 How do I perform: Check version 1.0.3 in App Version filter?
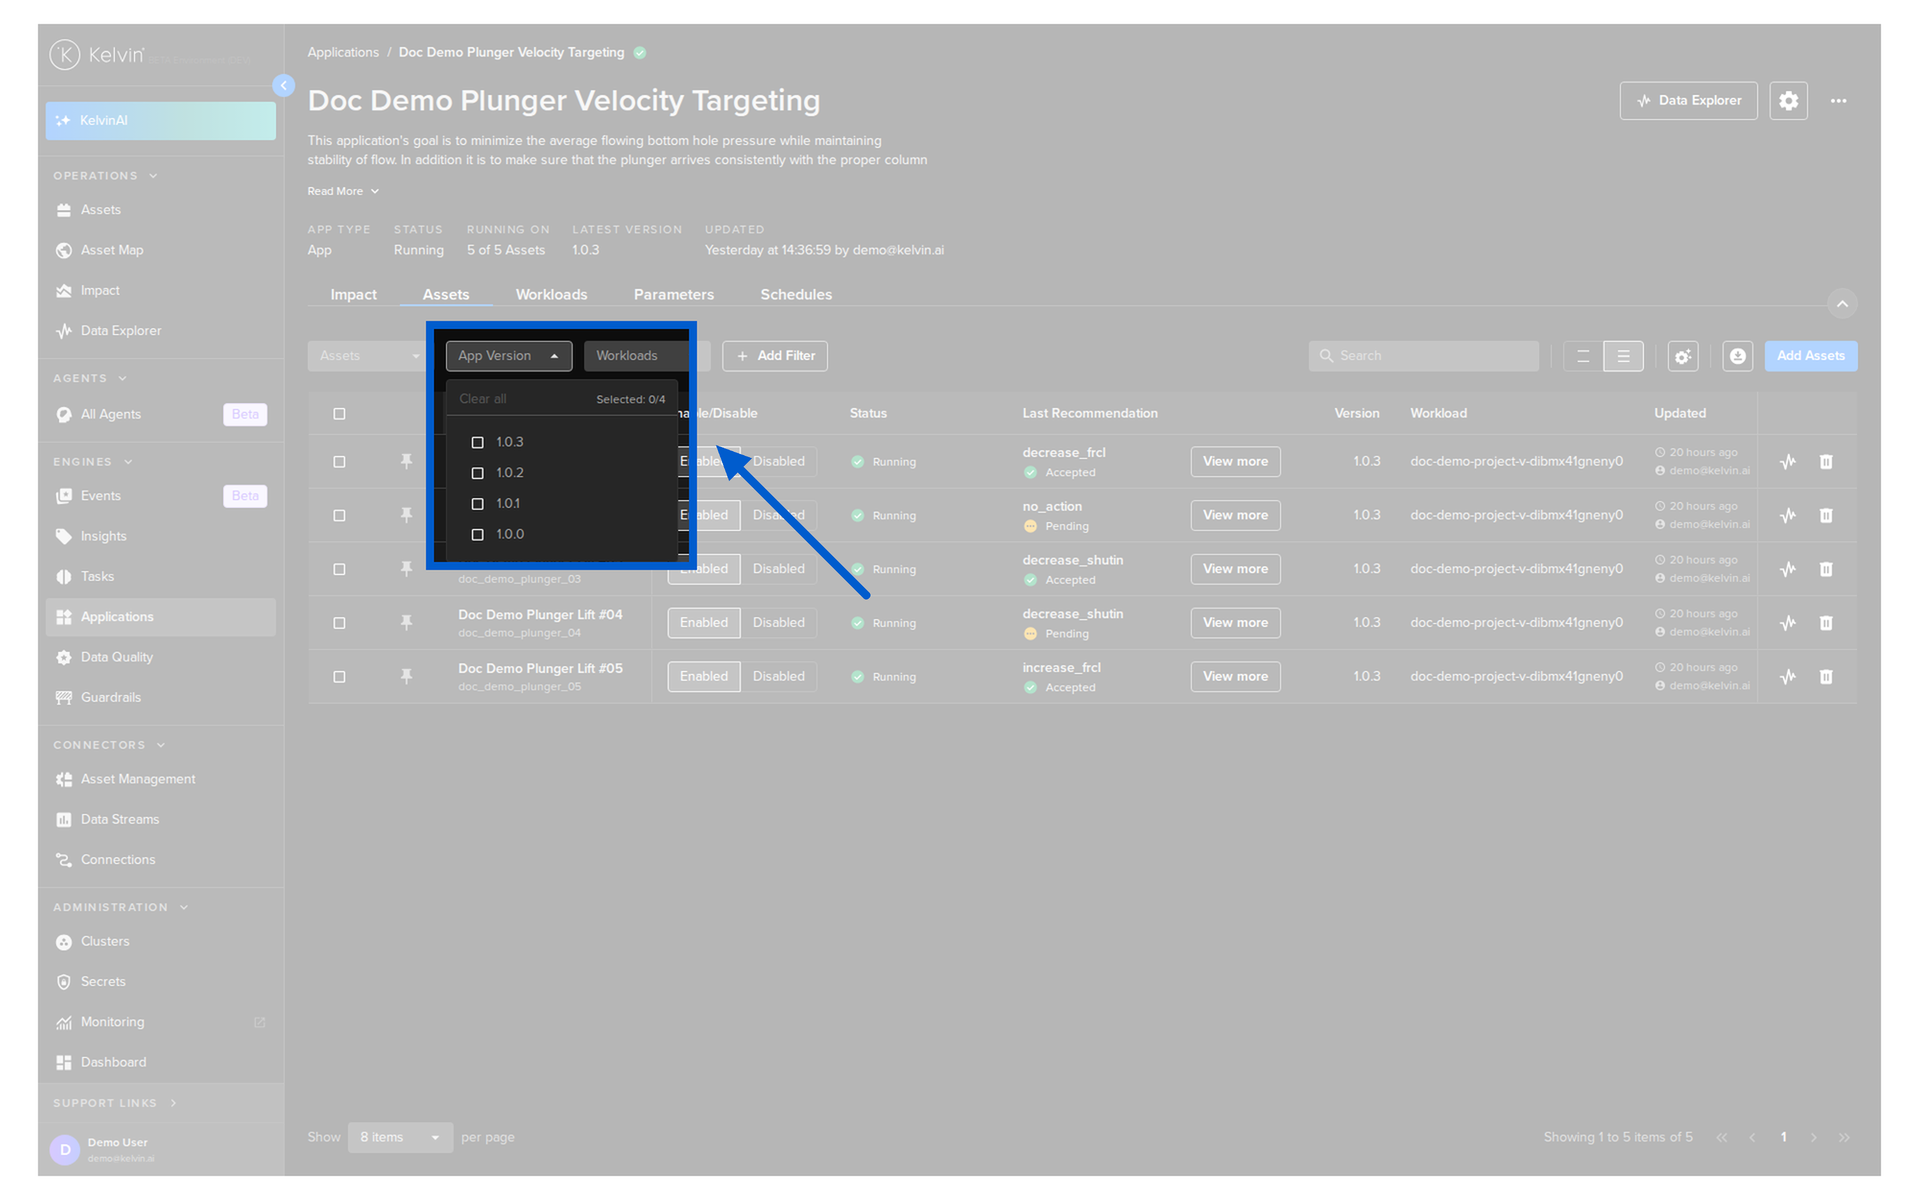click(477, 442)
